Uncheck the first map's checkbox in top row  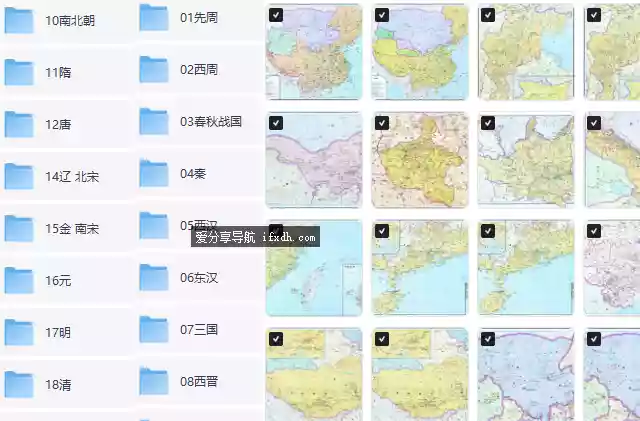(276, 15)
